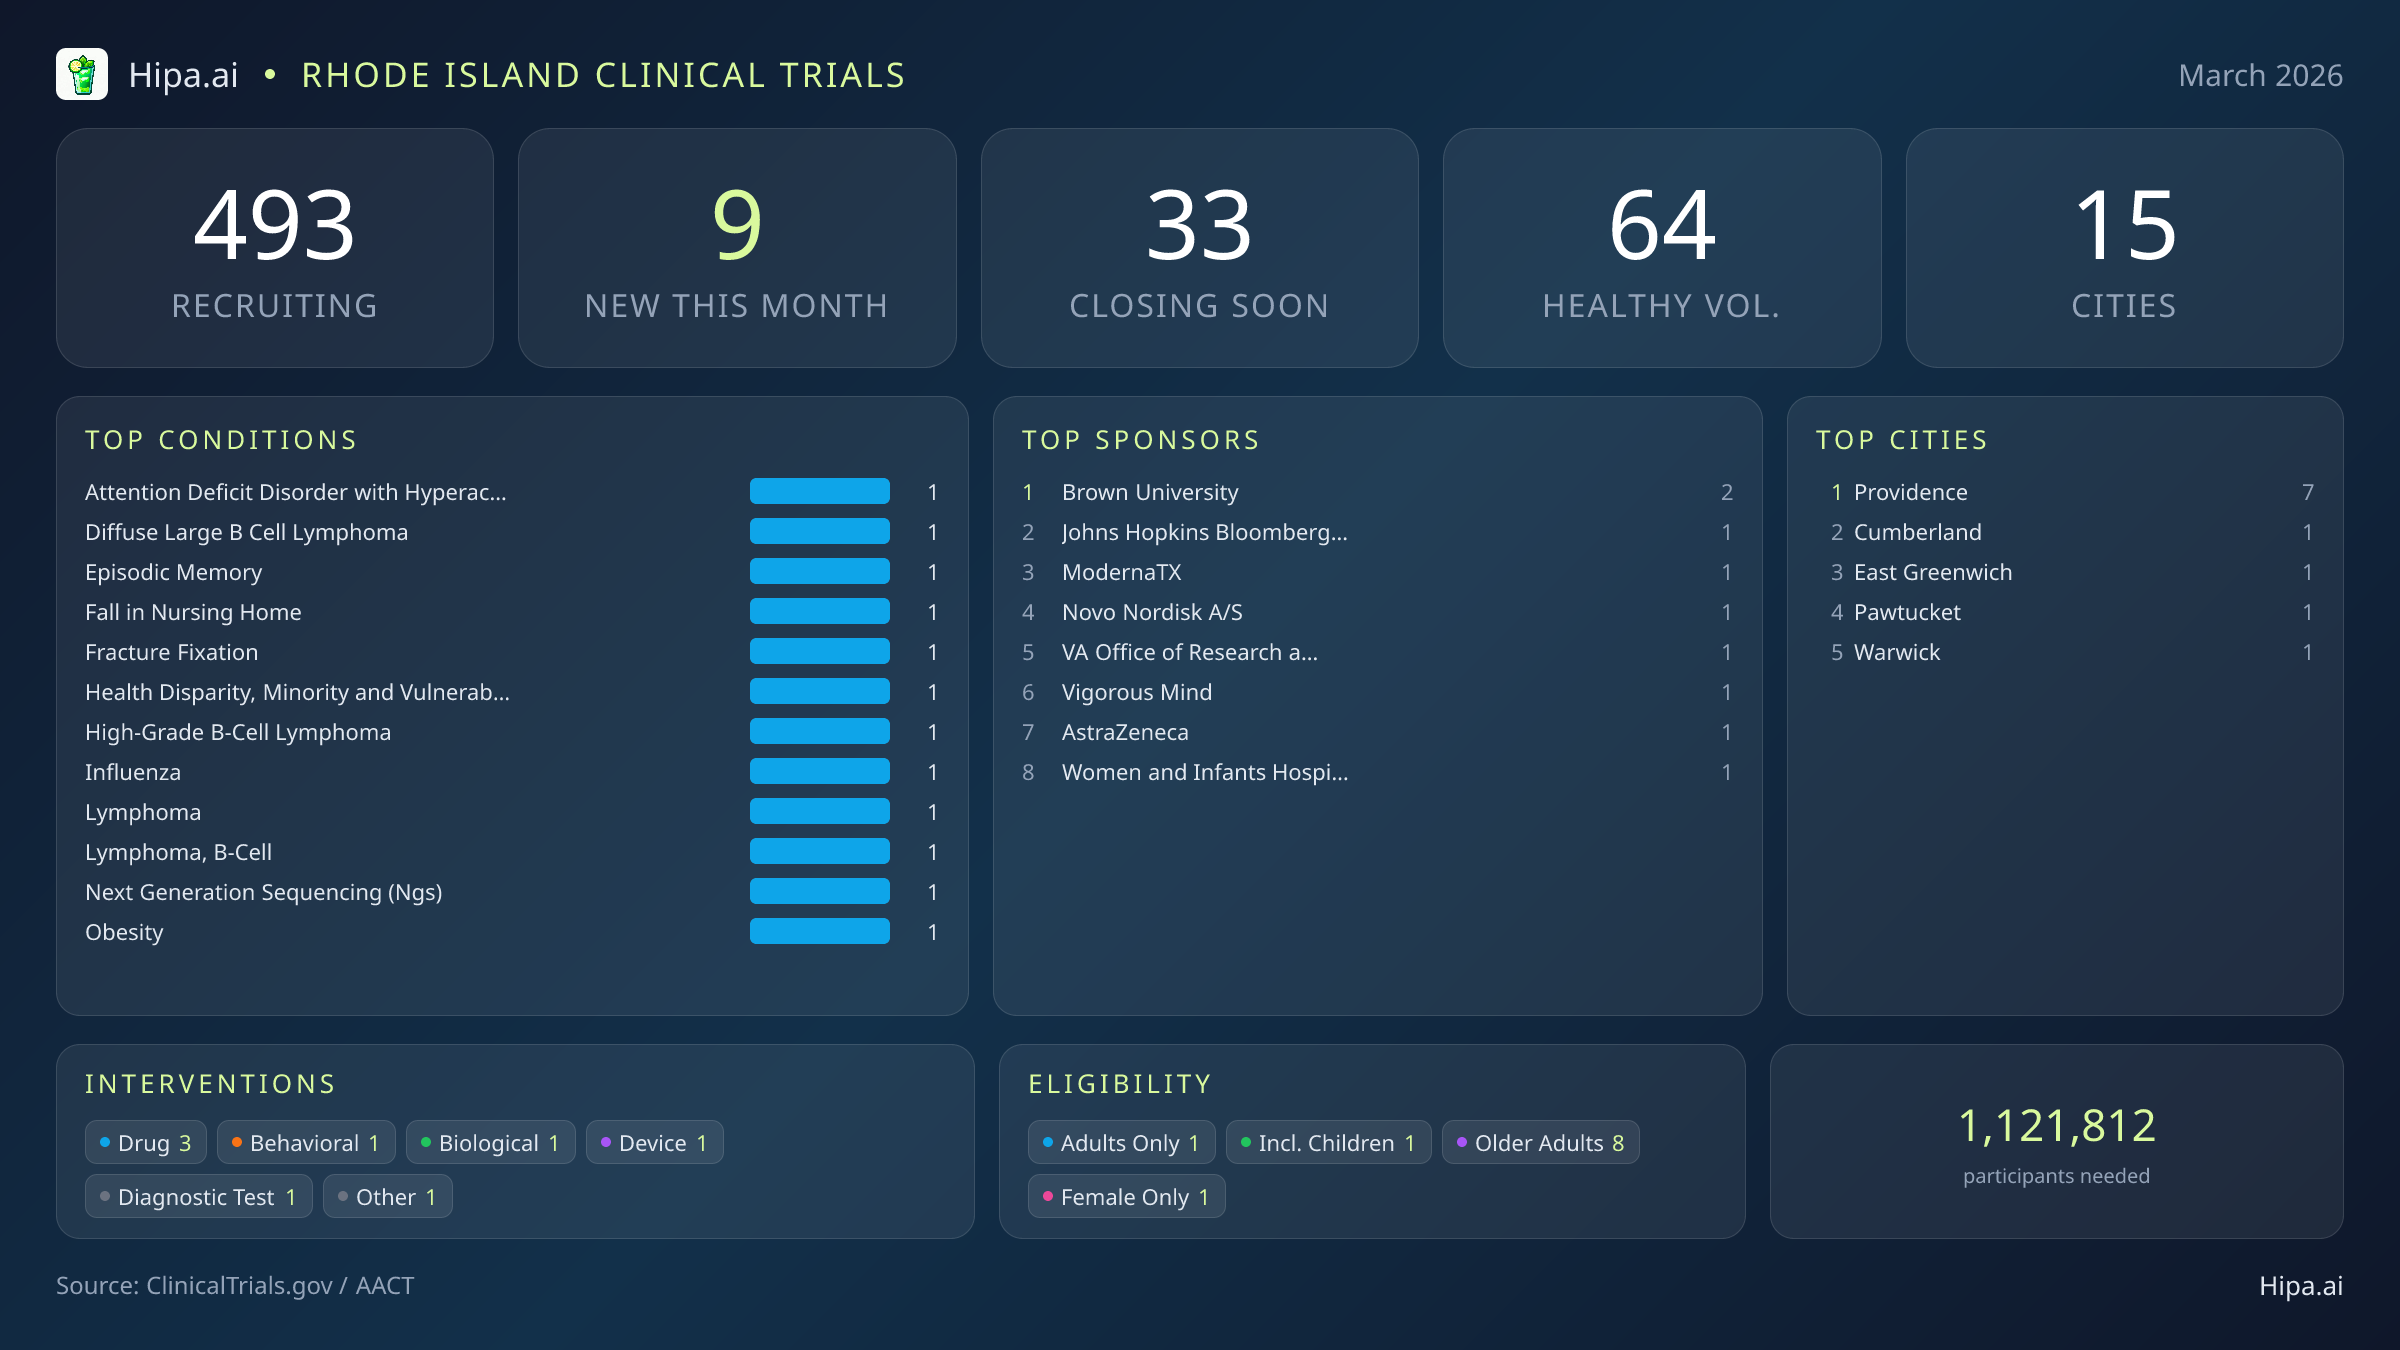The height and width of the screenshot is (1350, 2400).
Task: Expand the Health Disparity, Minority condition label
Action: pyautogui.click(x=297, y=692)
